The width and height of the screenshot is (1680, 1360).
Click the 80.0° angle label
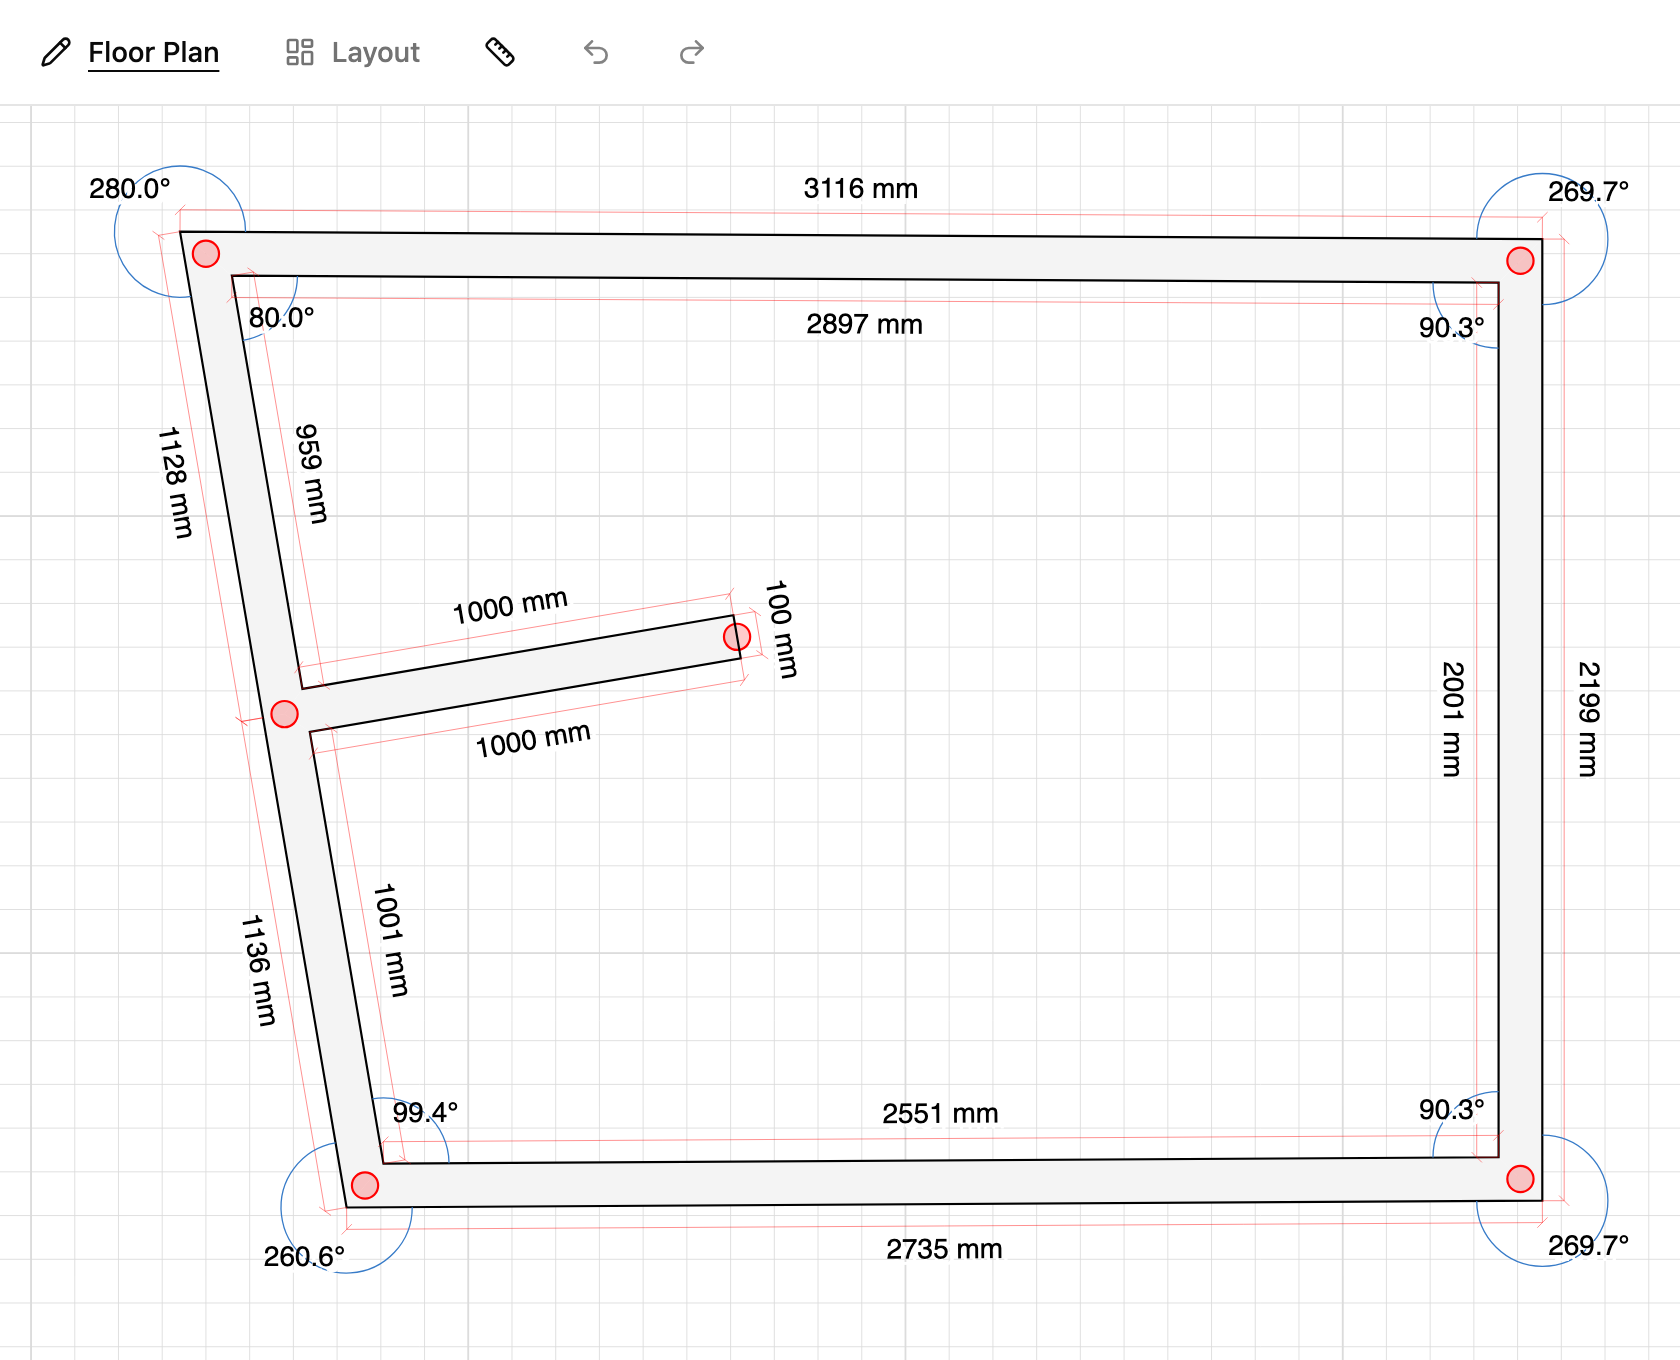pos(281,318)
